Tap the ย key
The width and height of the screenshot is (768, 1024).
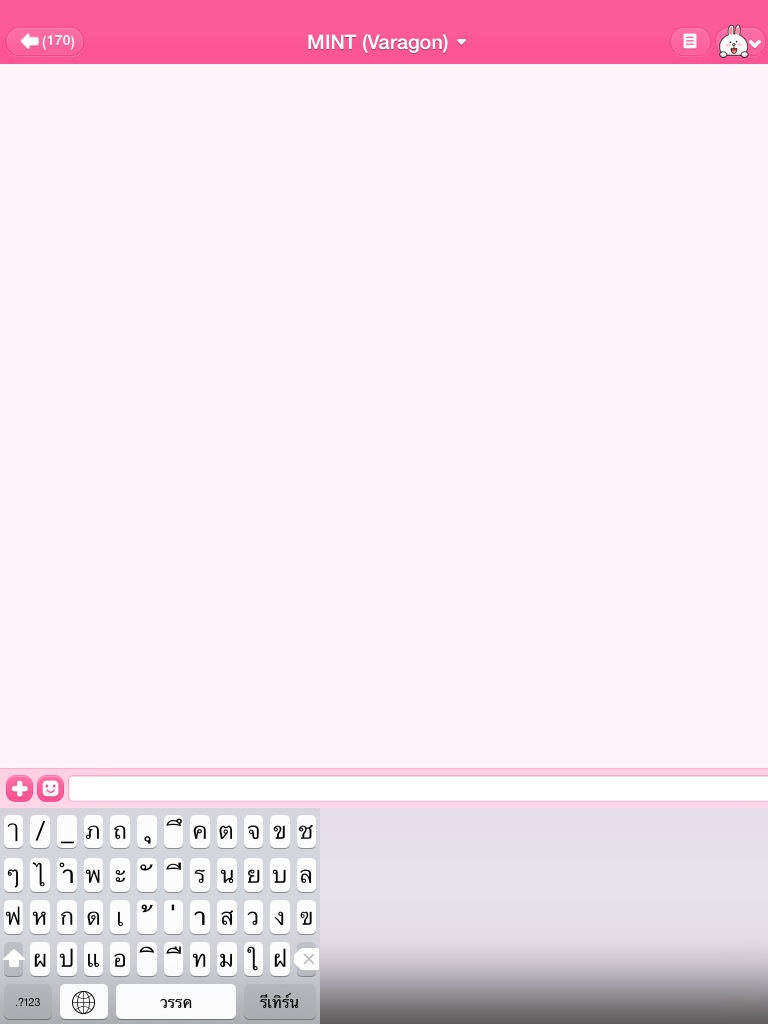253,874
